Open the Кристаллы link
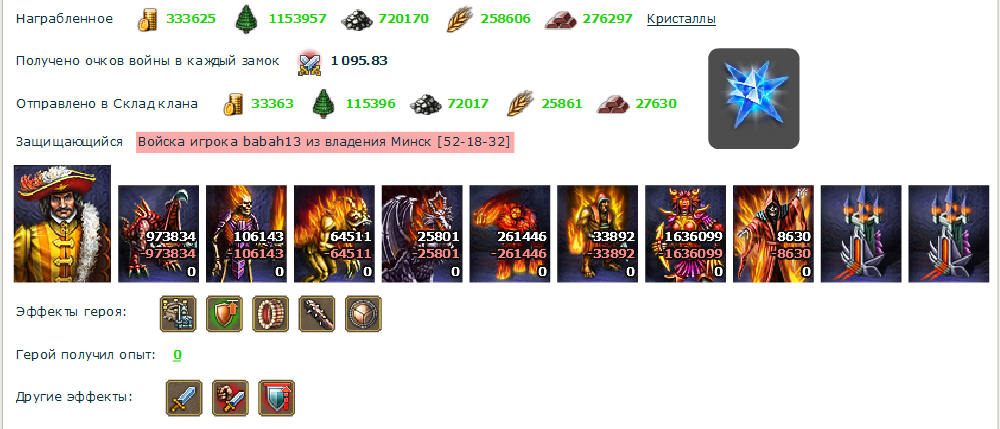This screenshot has height=429, width=1000. [681, 19]
